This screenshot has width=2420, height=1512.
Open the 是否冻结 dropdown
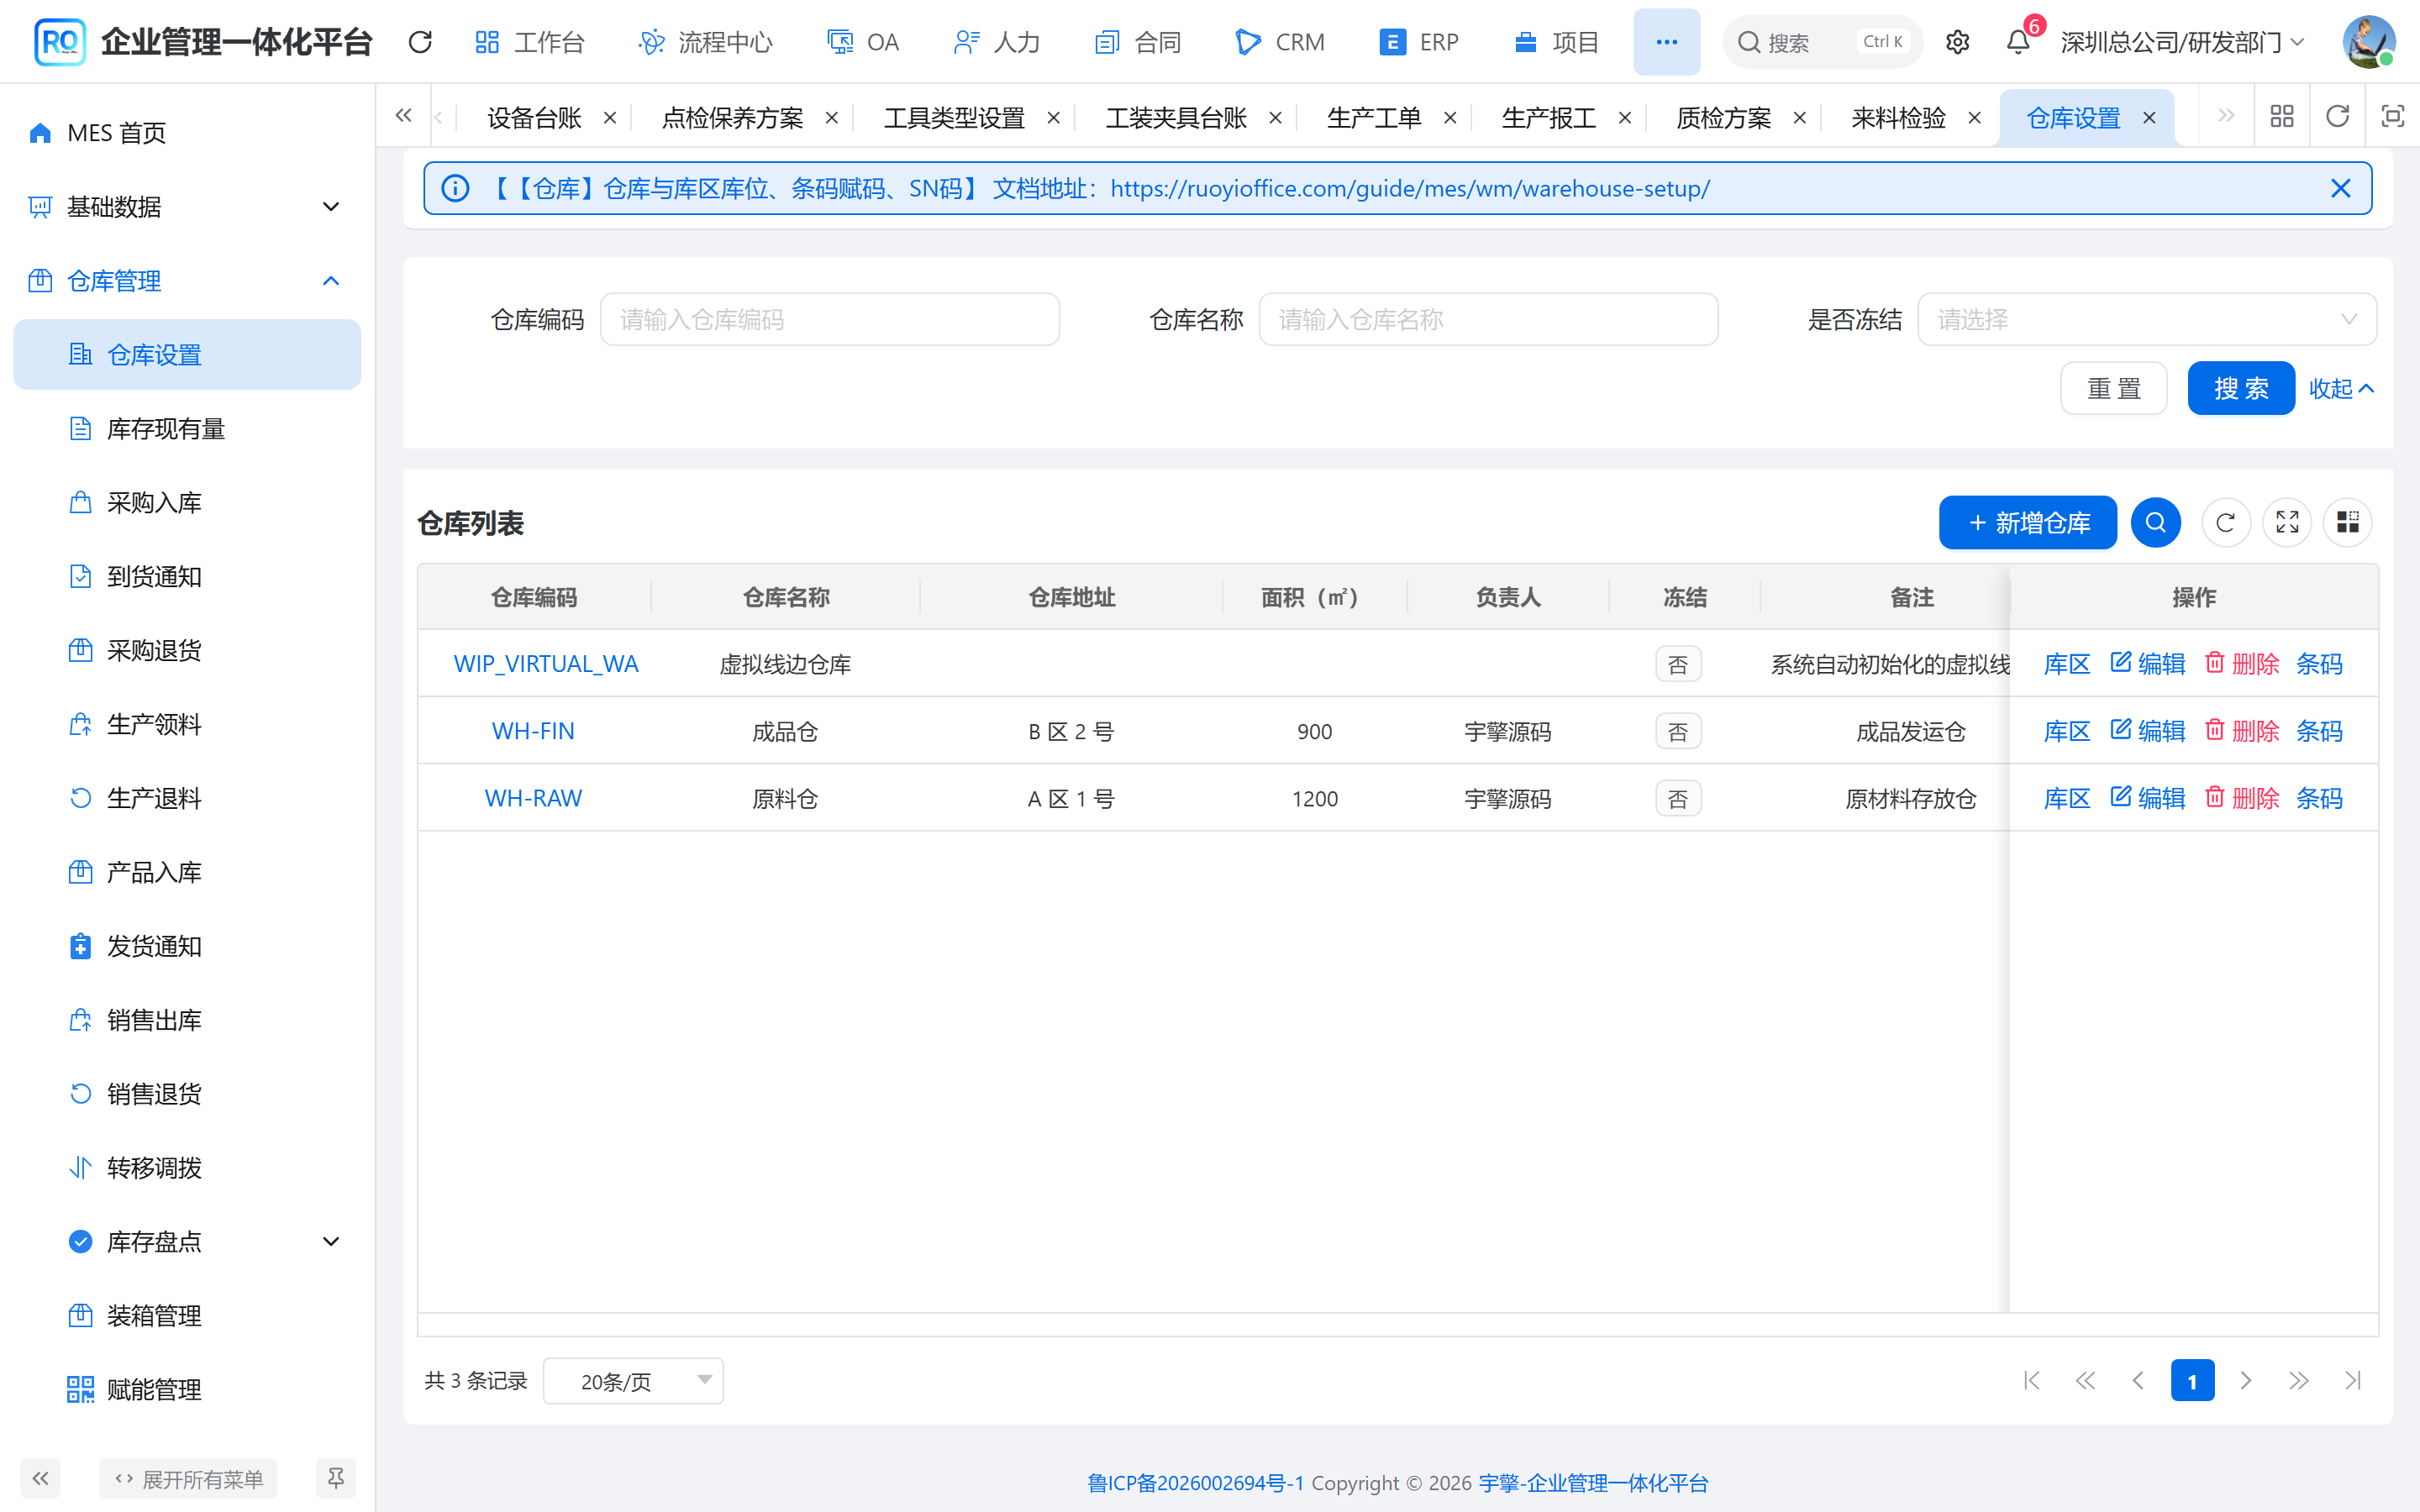click(2147, 319)
